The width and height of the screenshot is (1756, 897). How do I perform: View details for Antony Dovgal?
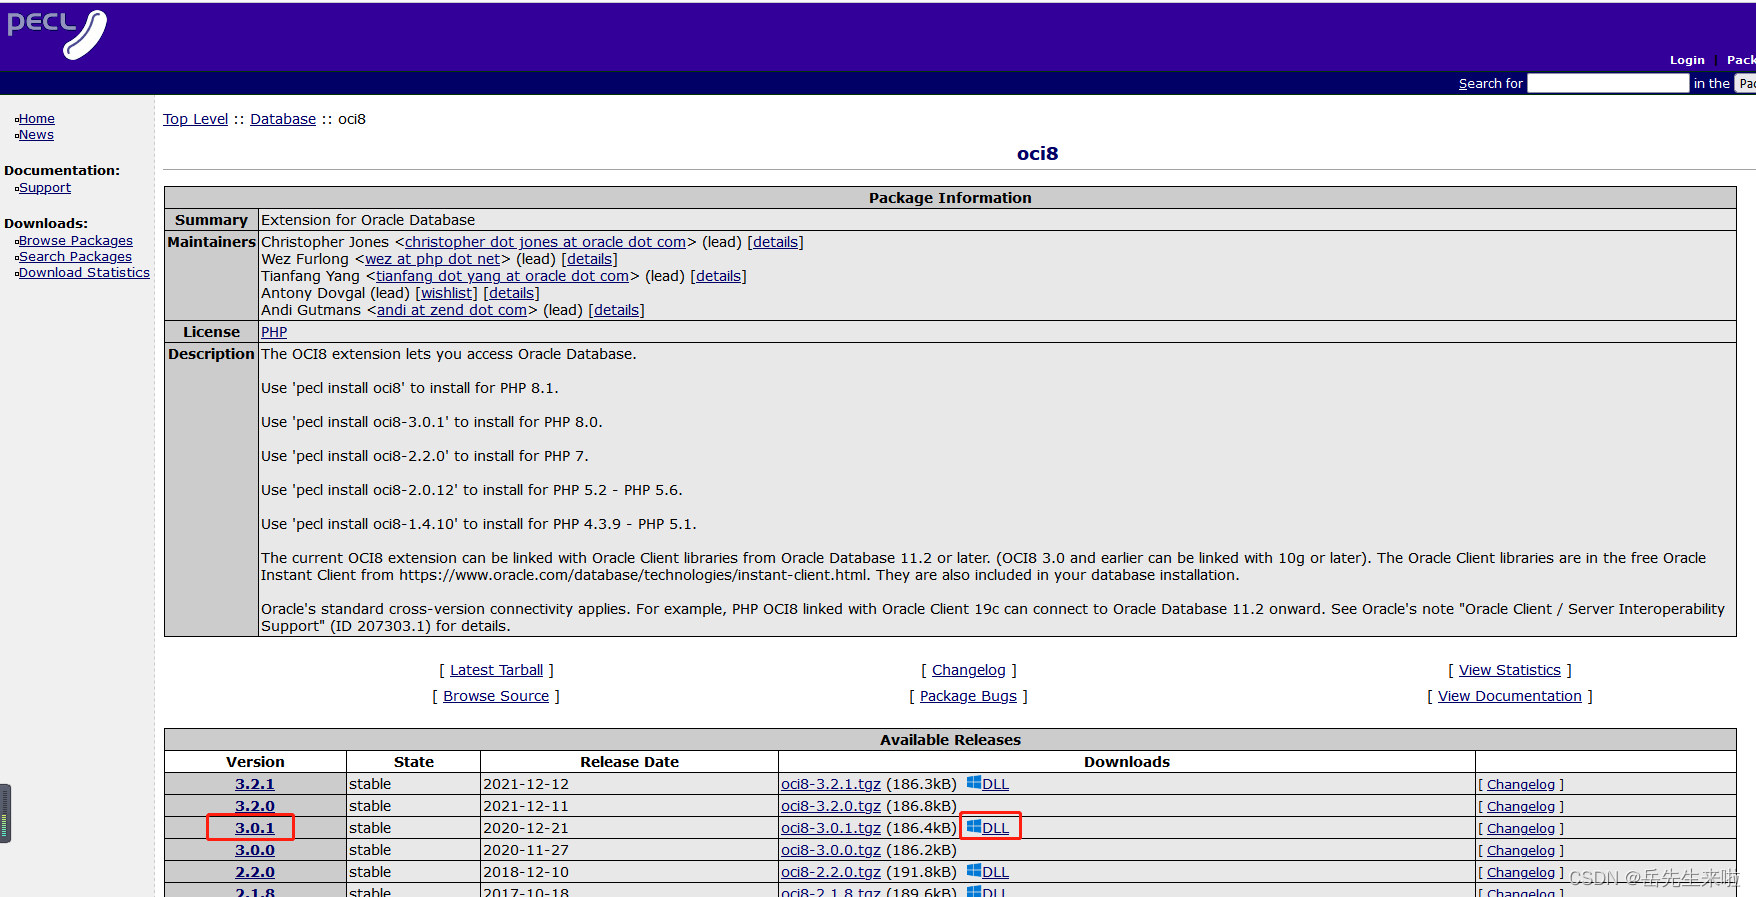pyautogui.click(x=511, y=293)
